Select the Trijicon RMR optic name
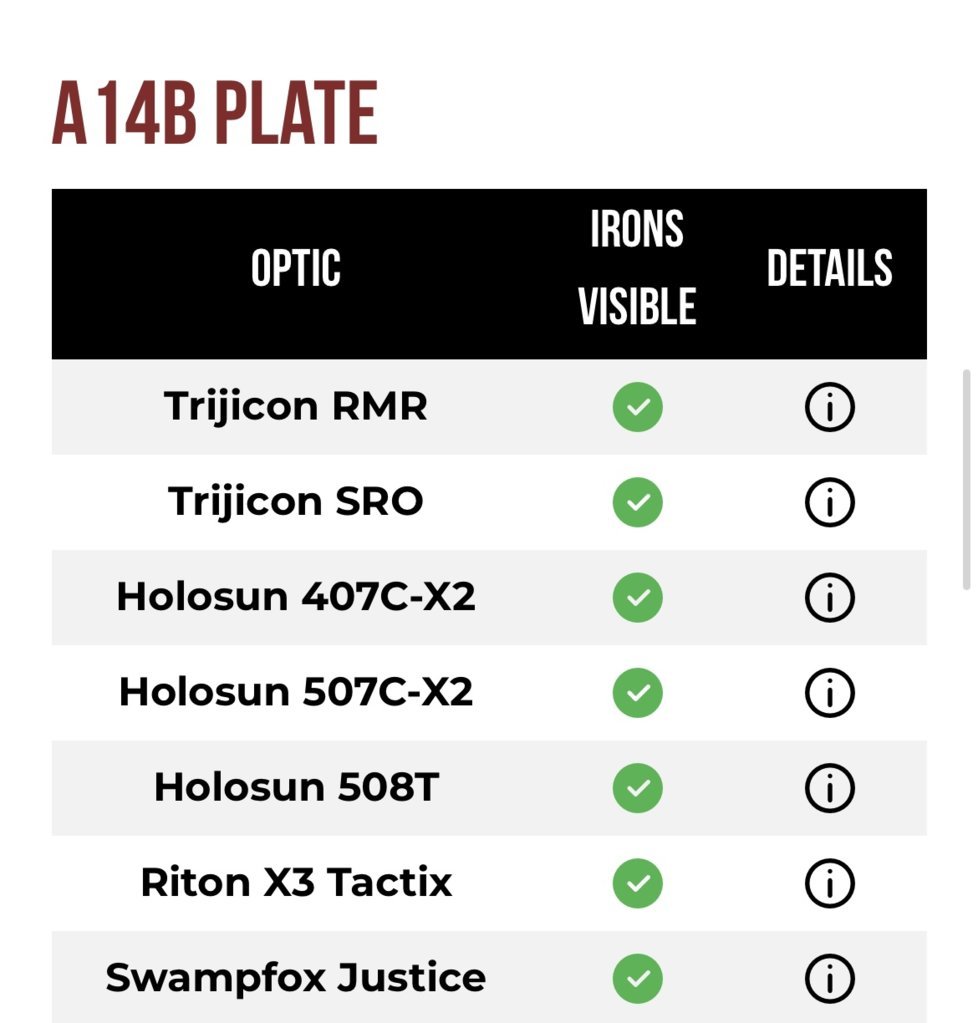This screenshot has height=1023, width=978. point(296,407)
